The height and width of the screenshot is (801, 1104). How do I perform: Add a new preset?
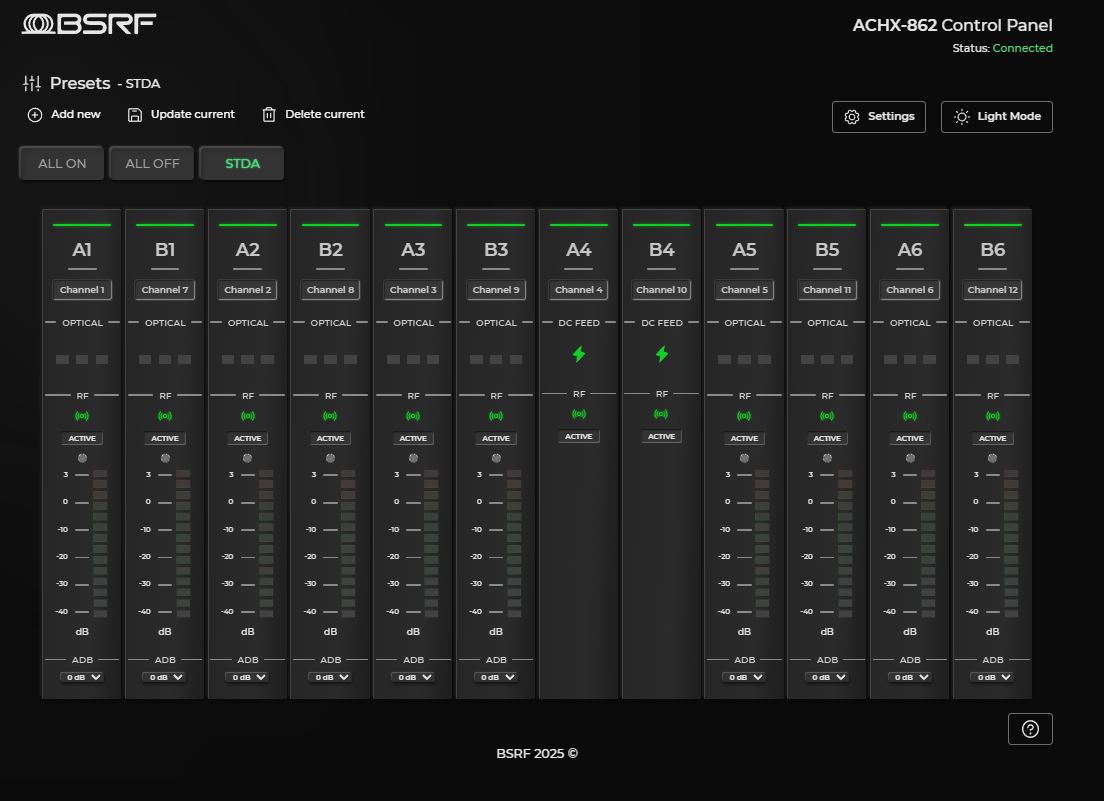pos(64,114)
